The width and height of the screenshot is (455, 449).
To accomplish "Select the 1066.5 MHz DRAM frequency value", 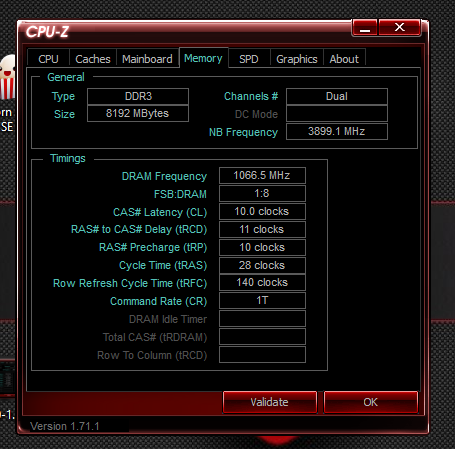I will [x=262, y=175].
